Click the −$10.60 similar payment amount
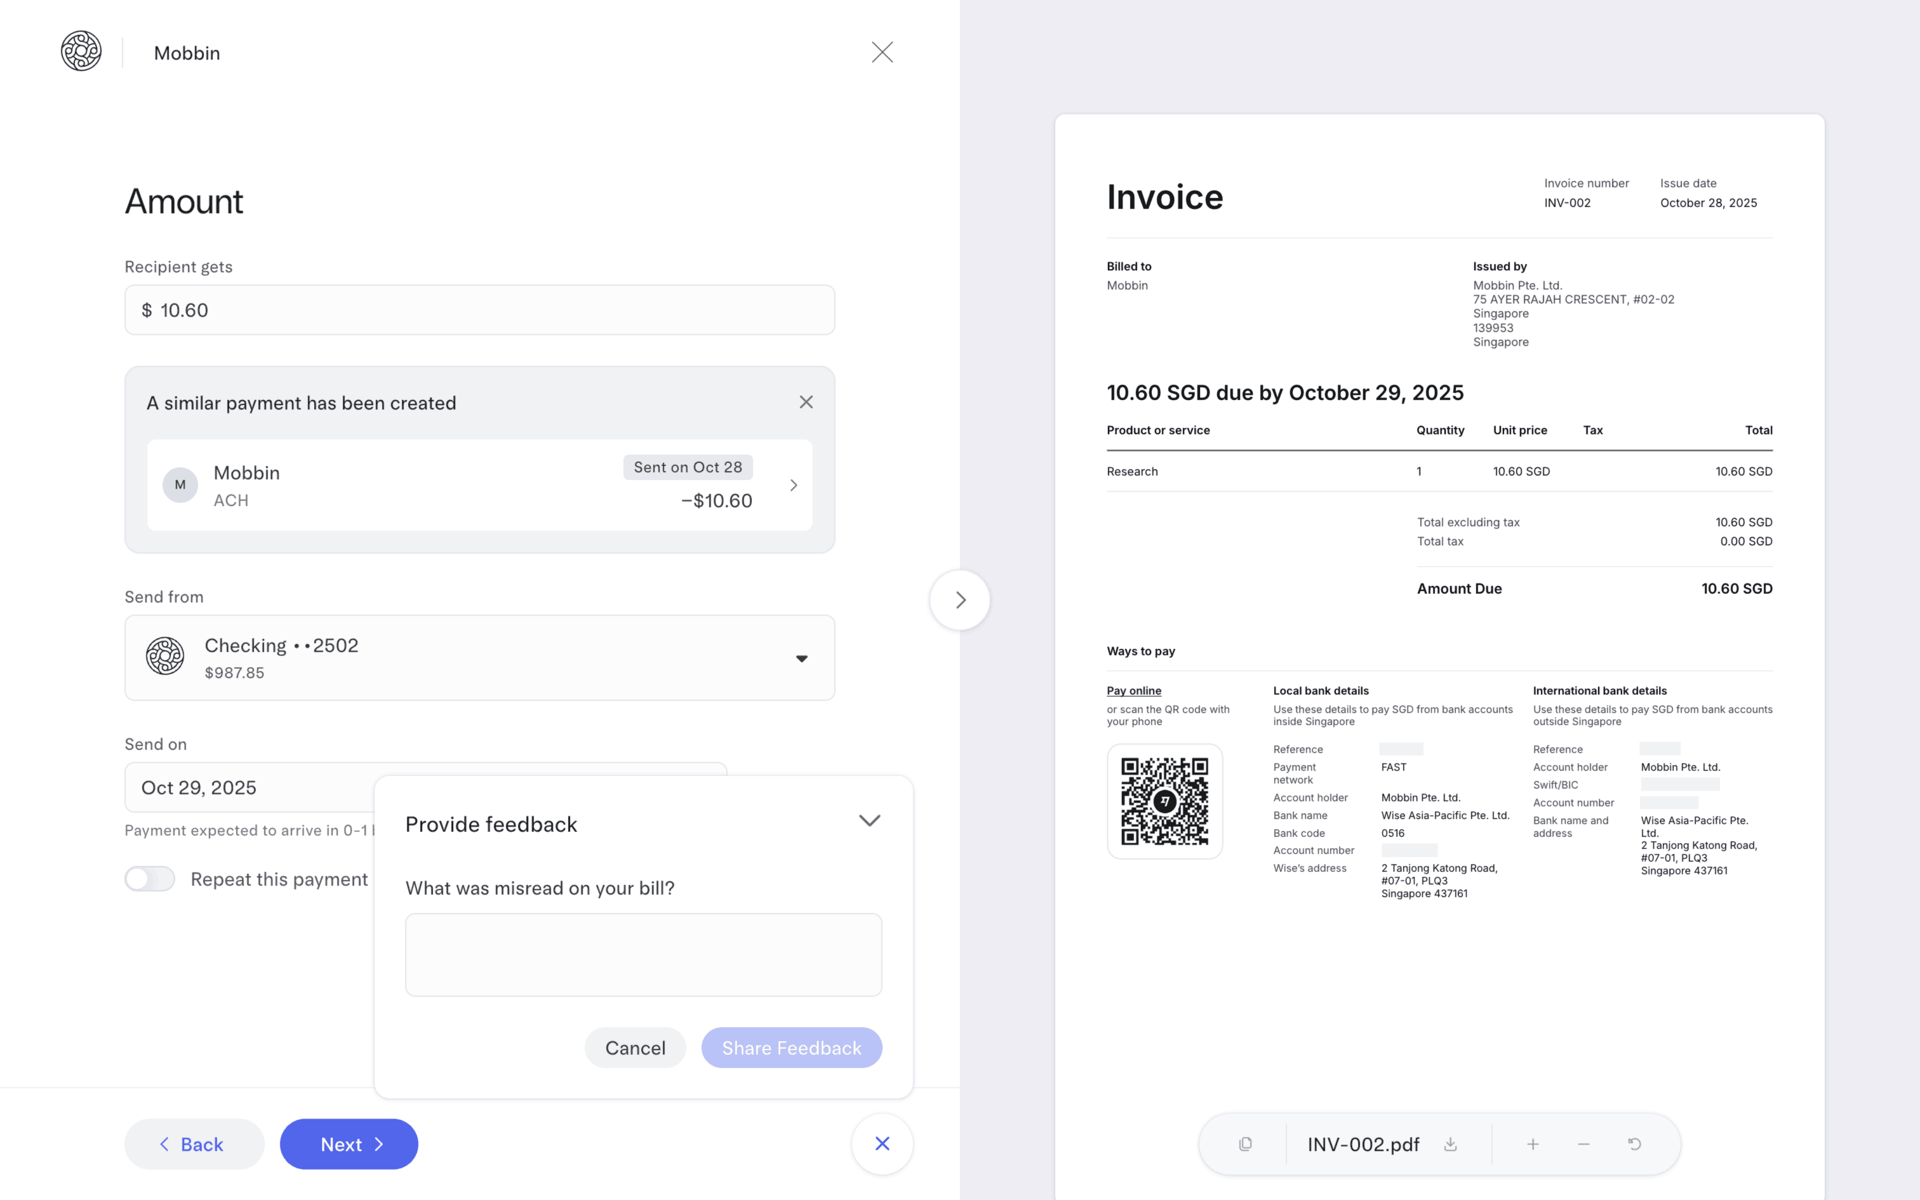This screenshot has height=1200, width=1920. (716, 501)
